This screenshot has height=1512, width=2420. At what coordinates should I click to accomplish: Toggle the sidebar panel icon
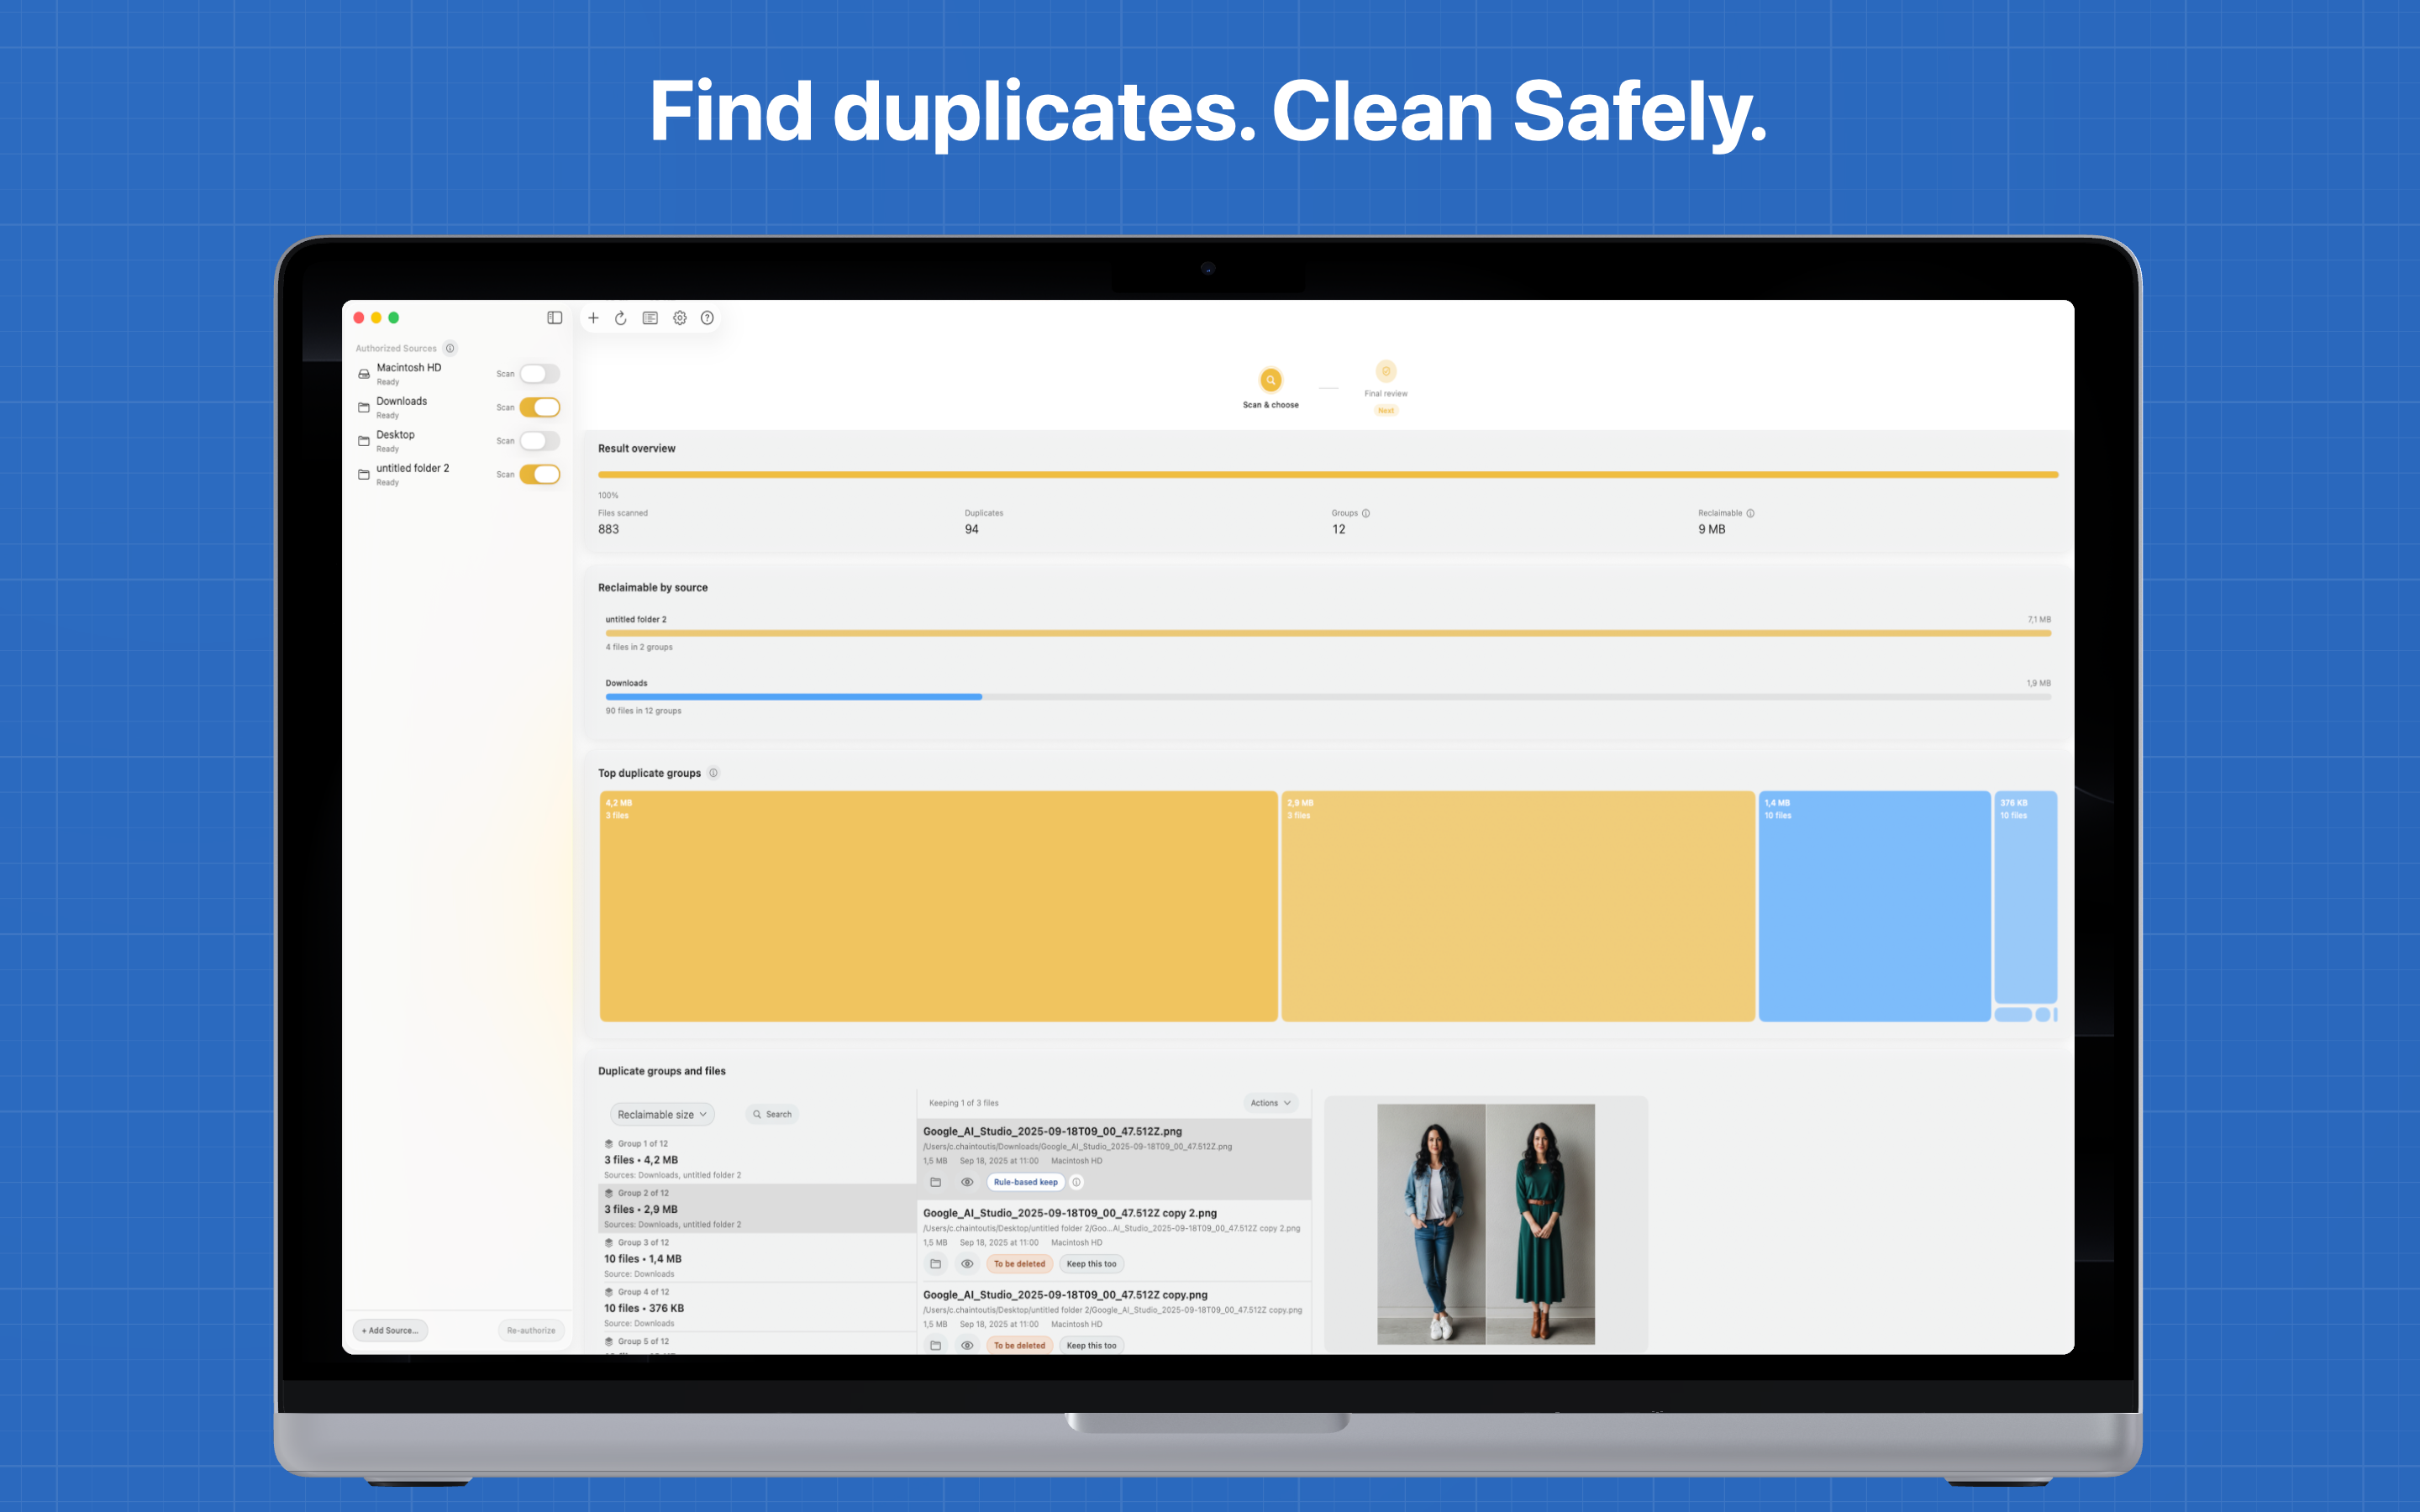pyautogui.click(x=554, y=318)
